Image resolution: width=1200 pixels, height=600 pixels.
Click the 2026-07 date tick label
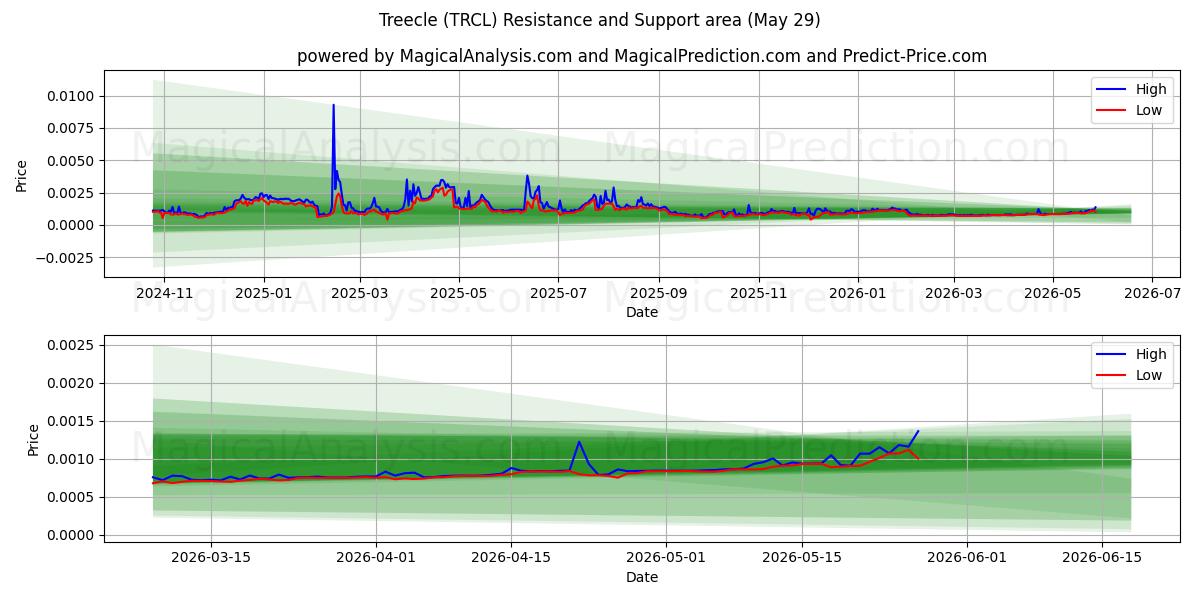point(1152,292)
